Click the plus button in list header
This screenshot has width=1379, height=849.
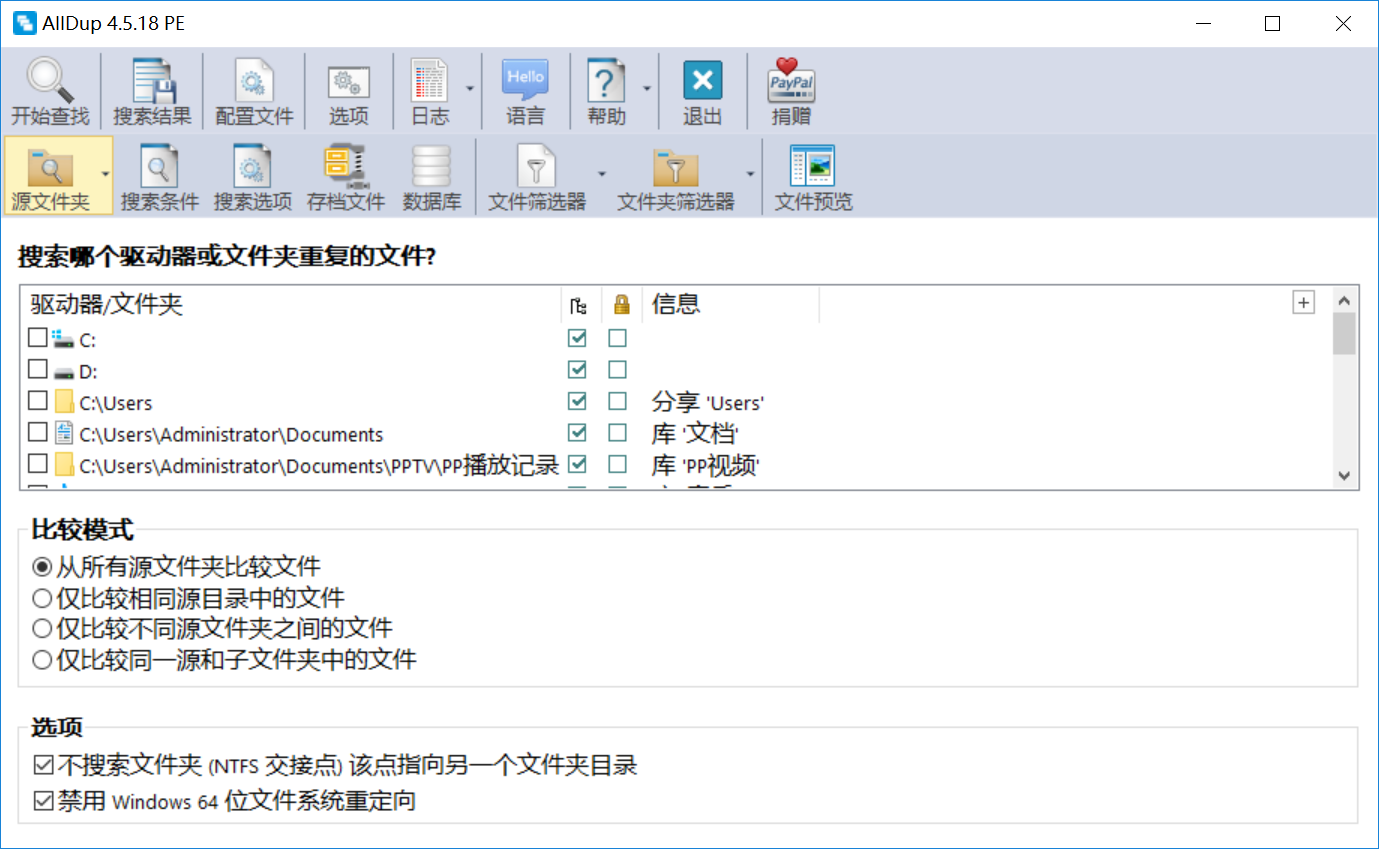pyautogui.click(x=1303, y=303)
